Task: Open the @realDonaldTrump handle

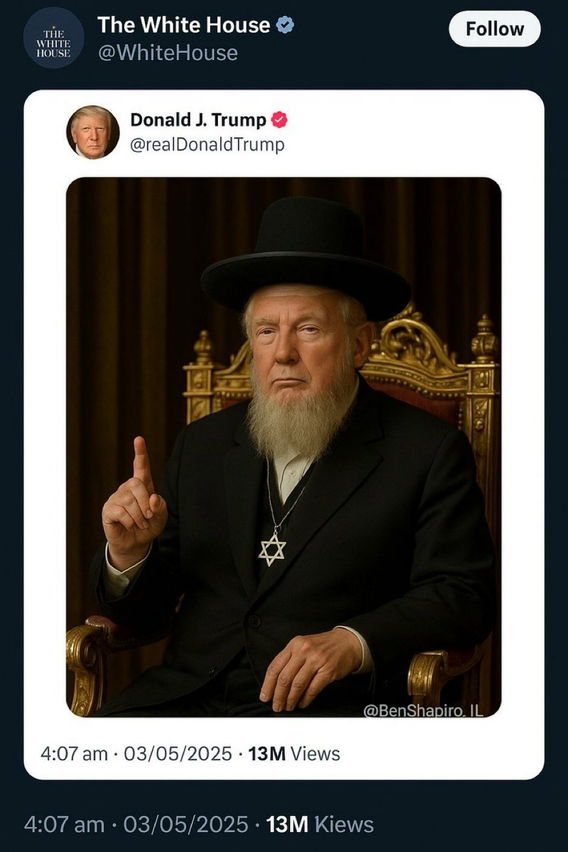Action: click(207, 145)
